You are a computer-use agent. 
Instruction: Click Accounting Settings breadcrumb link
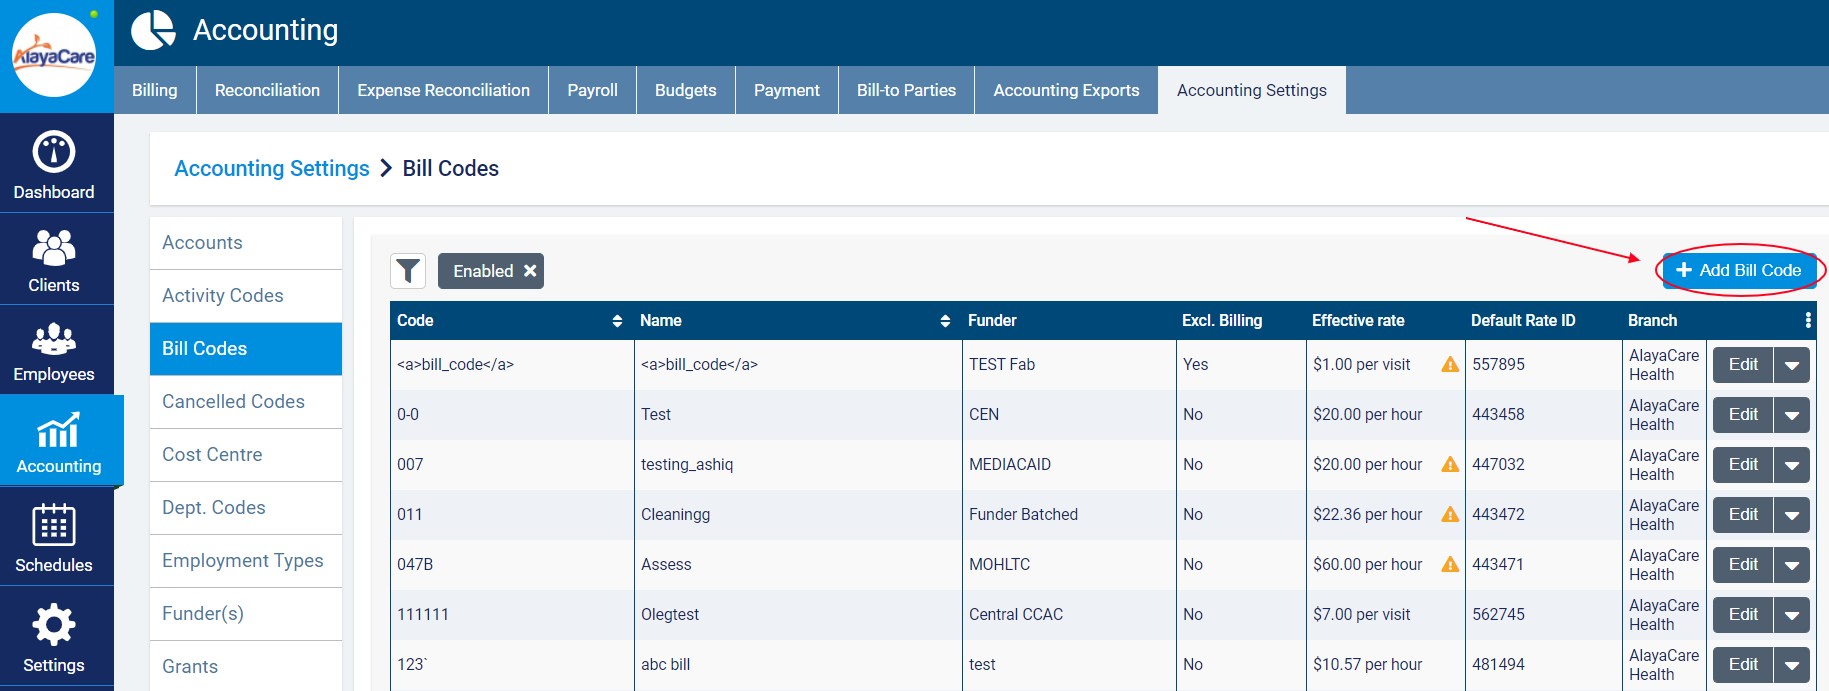(272, 168)
